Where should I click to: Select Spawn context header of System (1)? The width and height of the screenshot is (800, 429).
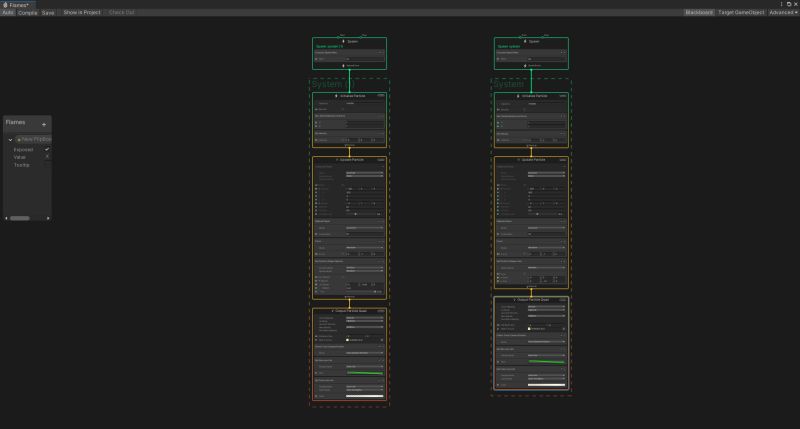349,41
